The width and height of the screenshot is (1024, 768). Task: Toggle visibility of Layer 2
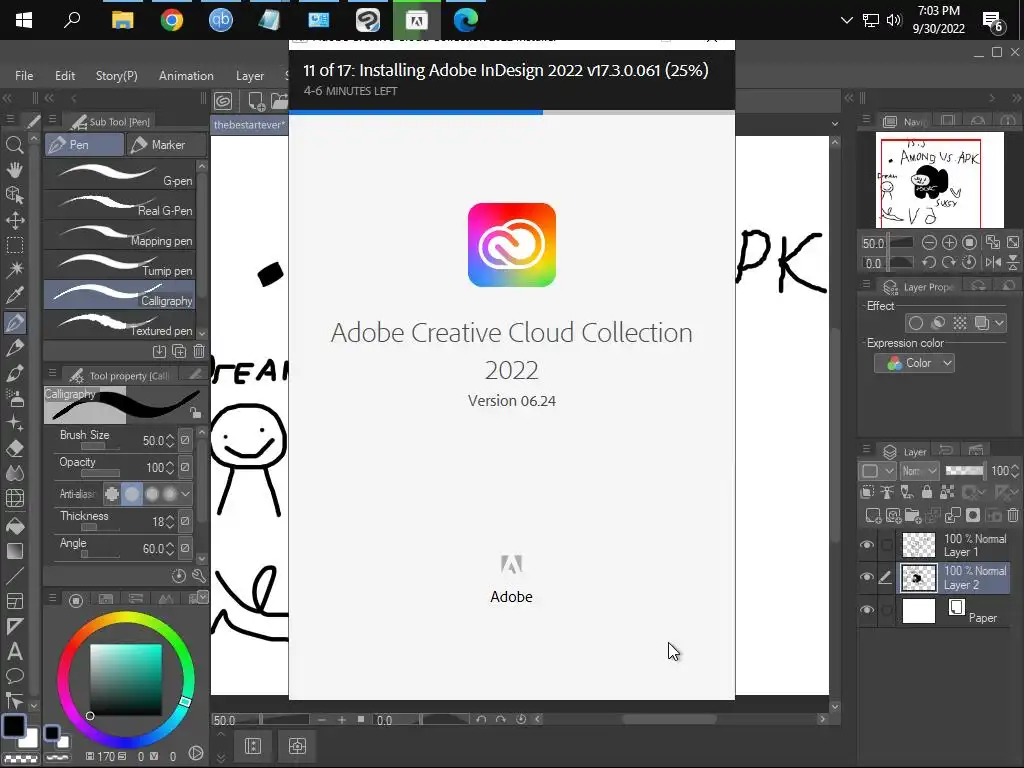(867, 577)
